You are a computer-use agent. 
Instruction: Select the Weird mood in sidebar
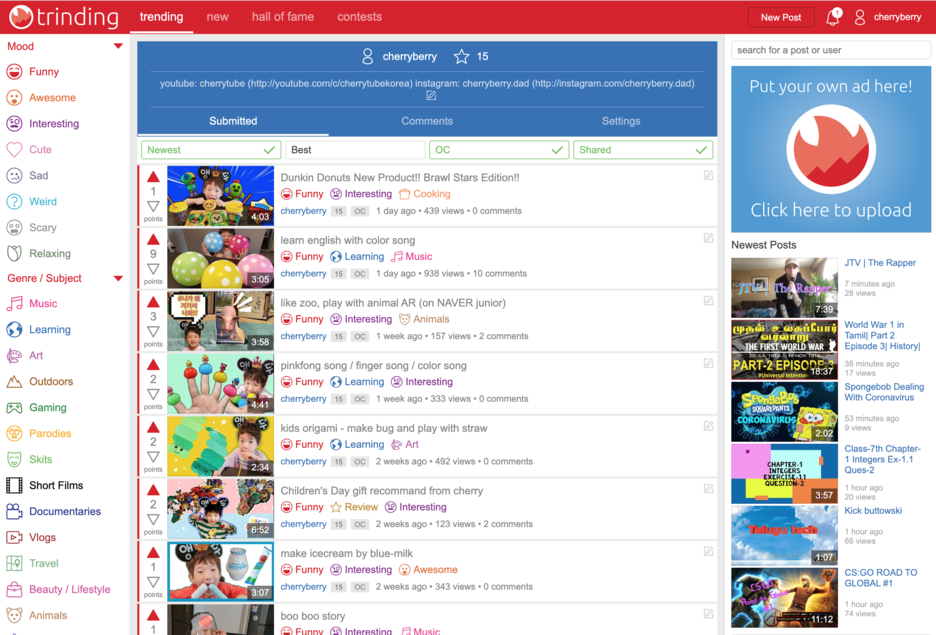click(43, 201)
